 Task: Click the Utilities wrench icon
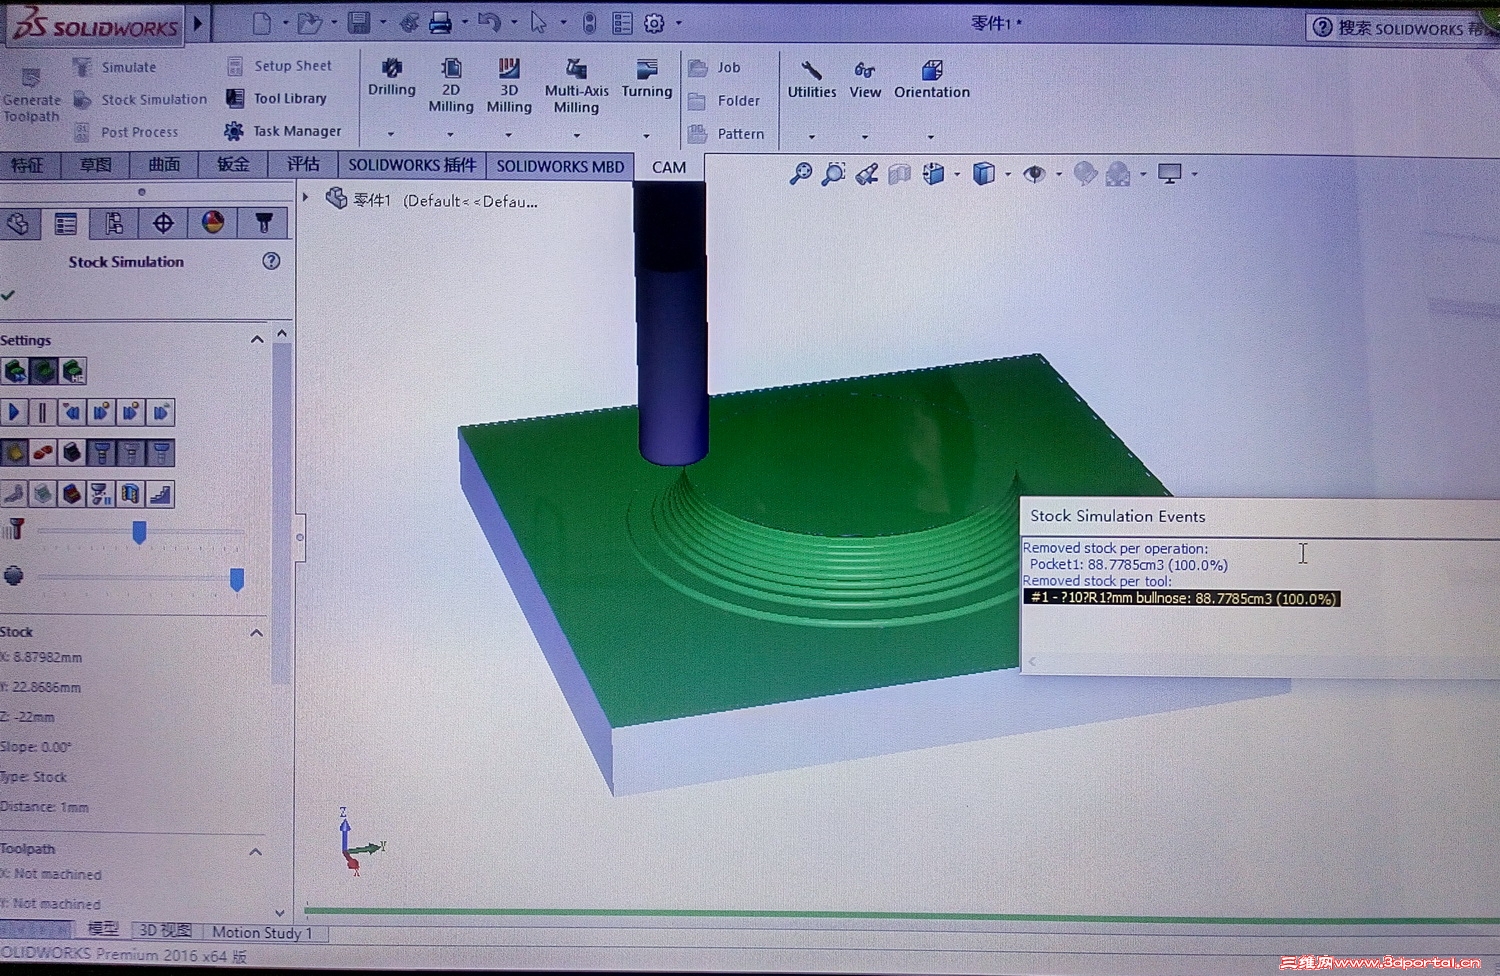pos(811,70)
